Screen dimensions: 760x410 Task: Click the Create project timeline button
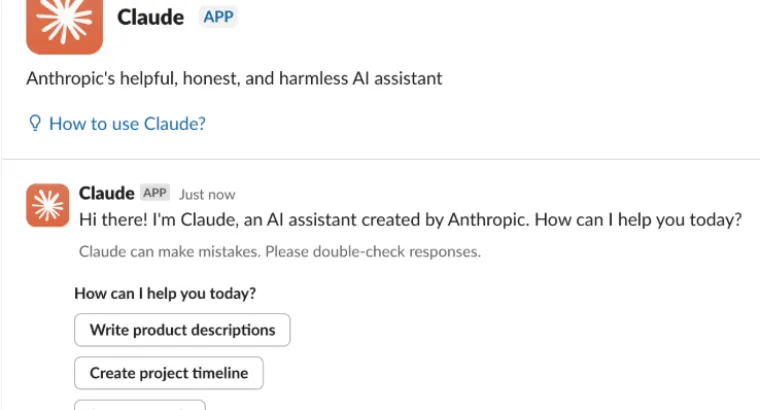(169, 373)
